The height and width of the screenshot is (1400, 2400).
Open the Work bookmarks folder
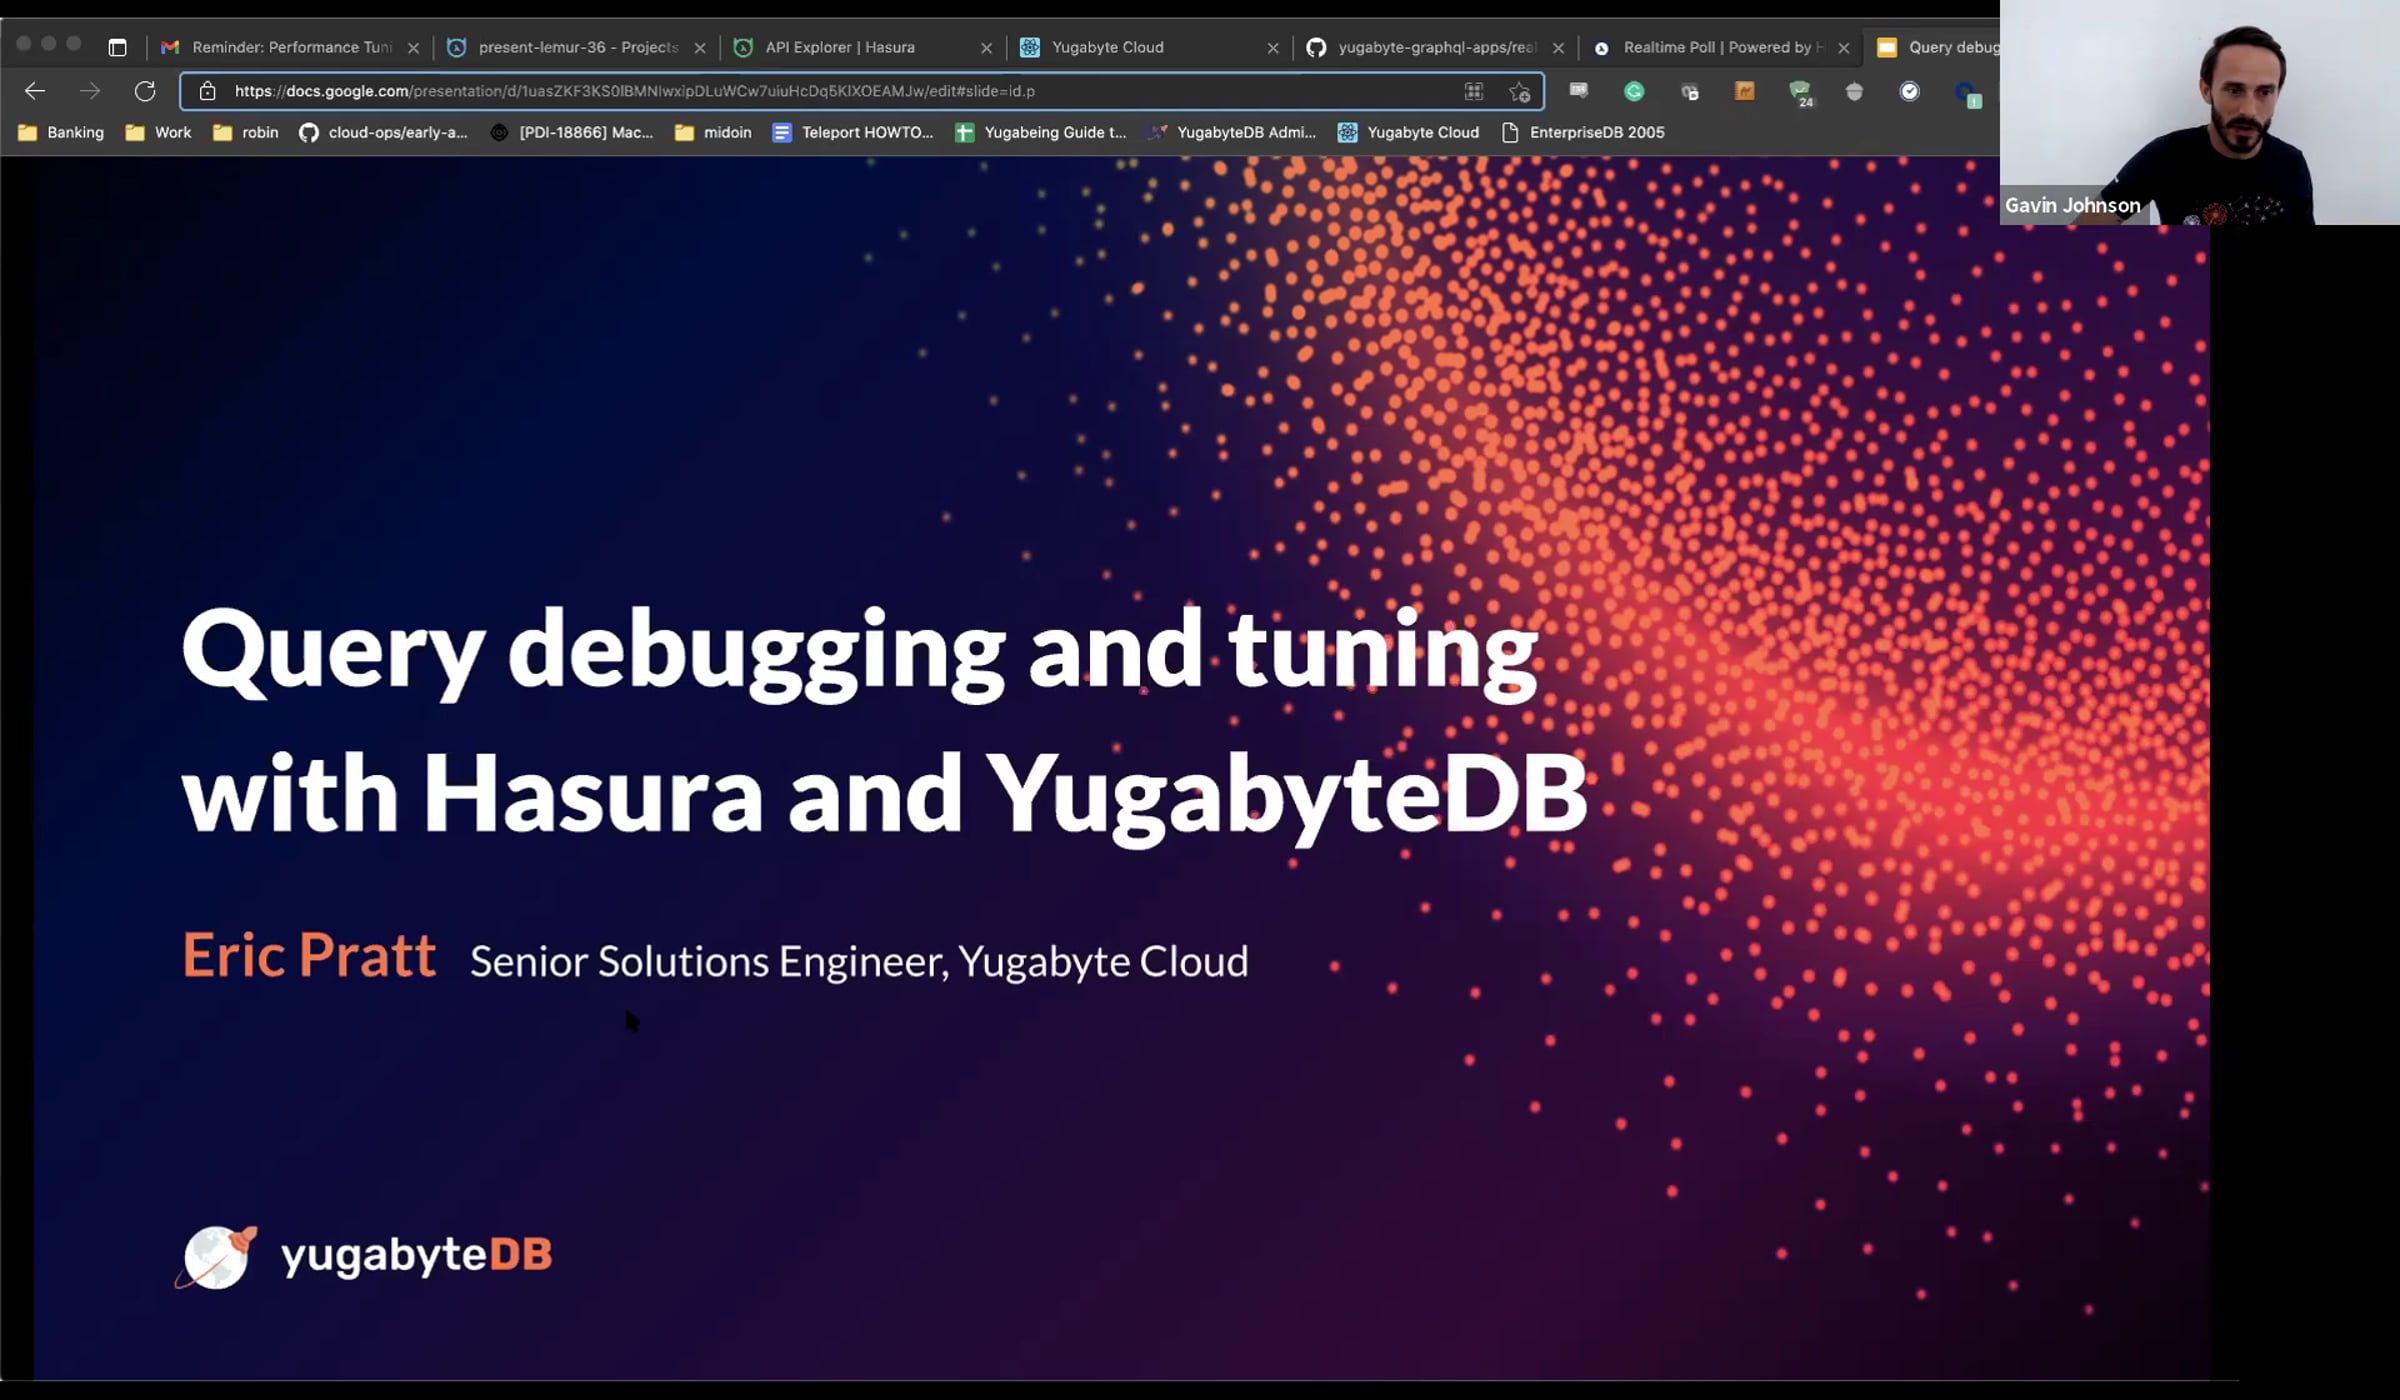158,132
